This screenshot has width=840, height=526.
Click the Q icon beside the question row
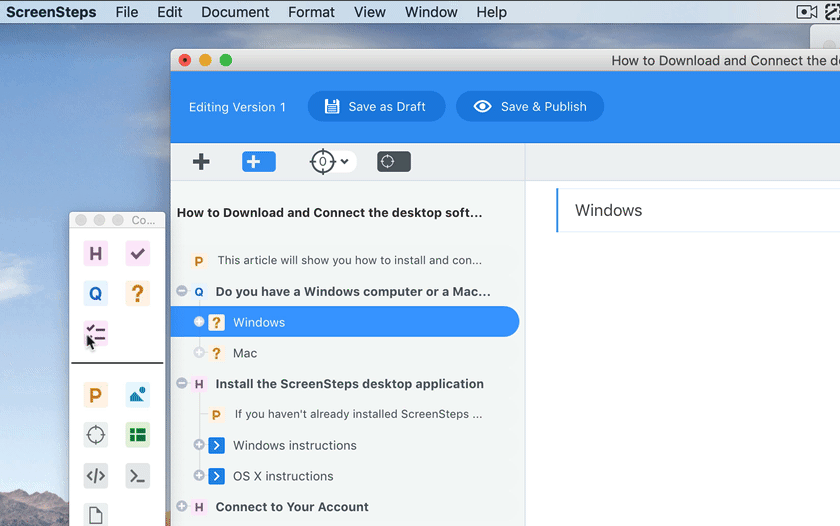point(199,292)
